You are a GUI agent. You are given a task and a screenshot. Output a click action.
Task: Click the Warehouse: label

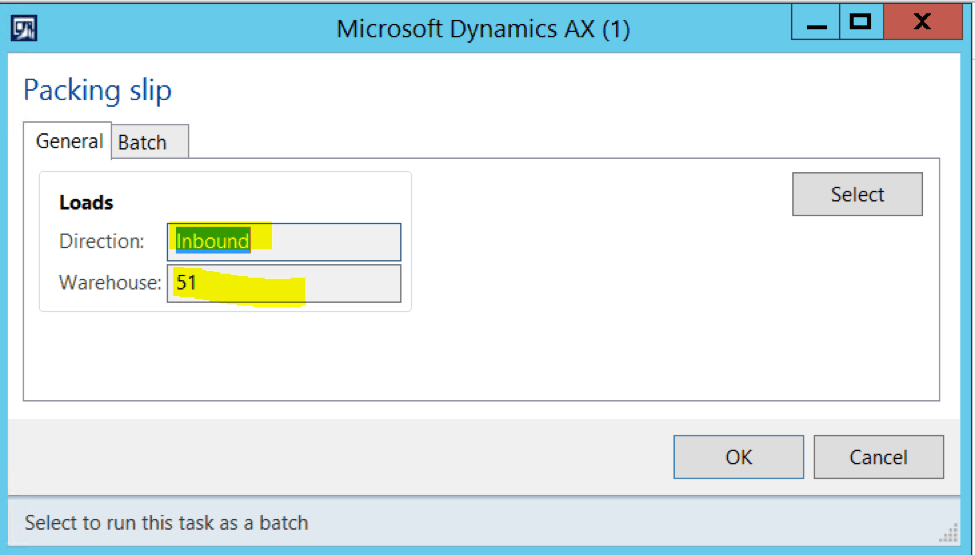coord(110,283)
